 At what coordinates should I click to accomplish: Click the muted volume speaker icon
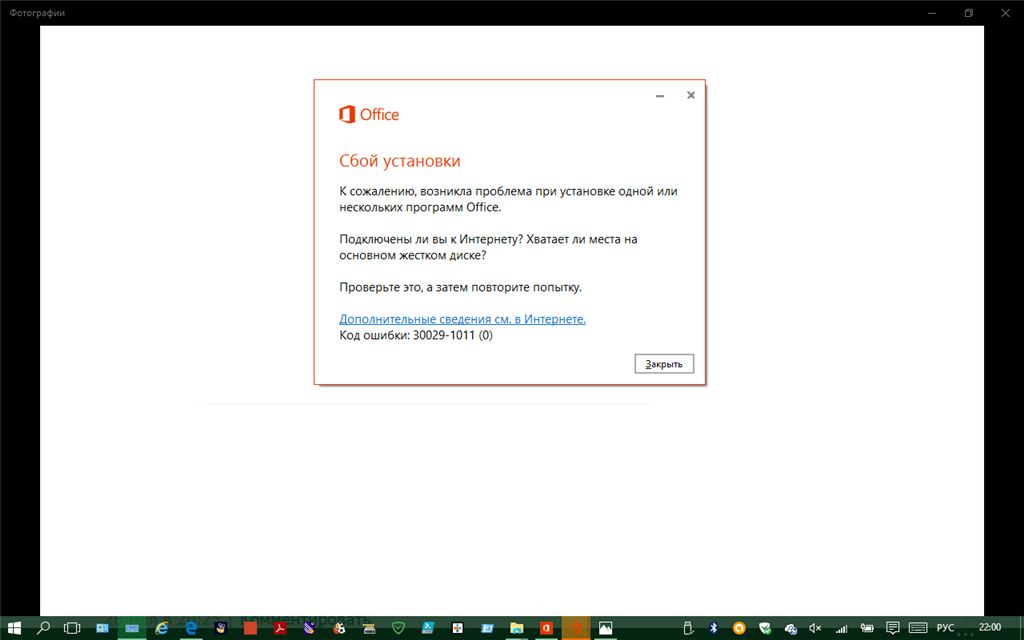click(x=815, y=628)
